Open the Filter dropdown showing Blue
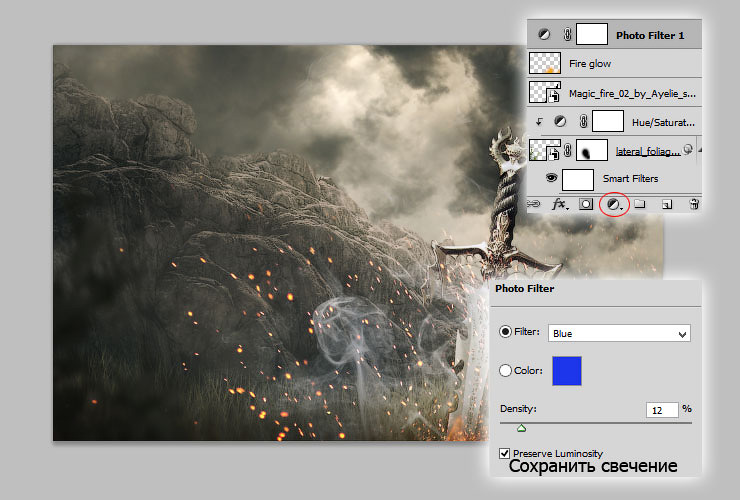740x500 pixels. click(x=619, y=333)
